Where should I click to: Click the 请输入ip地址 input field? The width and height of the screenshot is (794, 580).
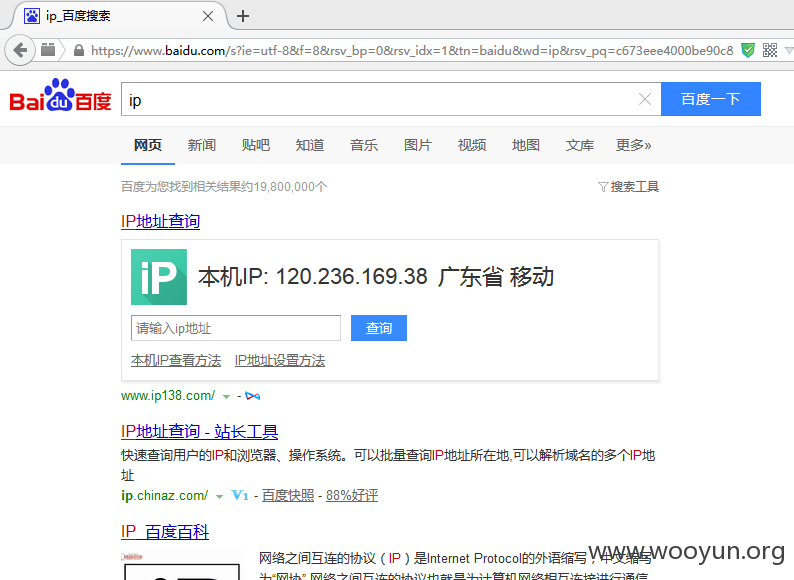coord(236,328)
